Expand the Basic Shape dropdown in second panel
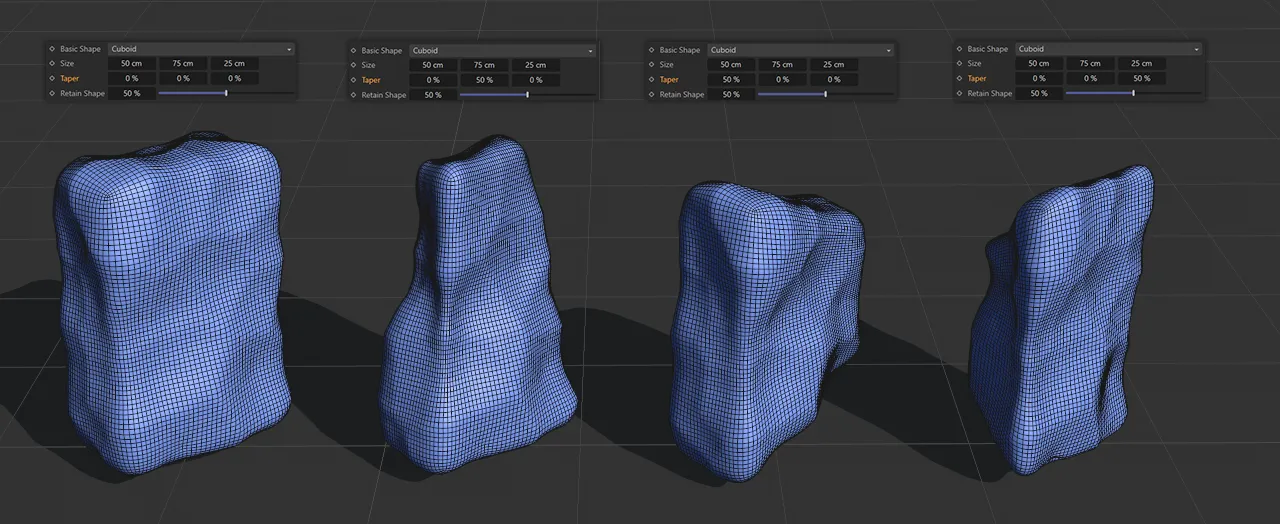The height and width of the screenshot is (524, 1280). pos(501,50)
